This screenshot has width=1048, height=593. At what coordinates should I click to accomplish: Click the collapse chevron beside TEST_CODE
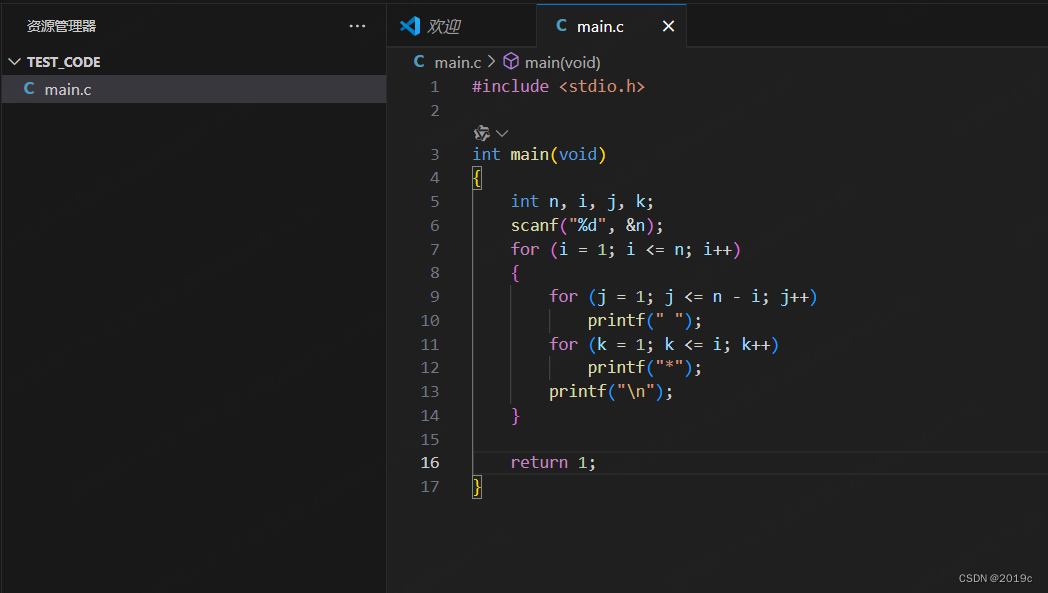point(14,61)
